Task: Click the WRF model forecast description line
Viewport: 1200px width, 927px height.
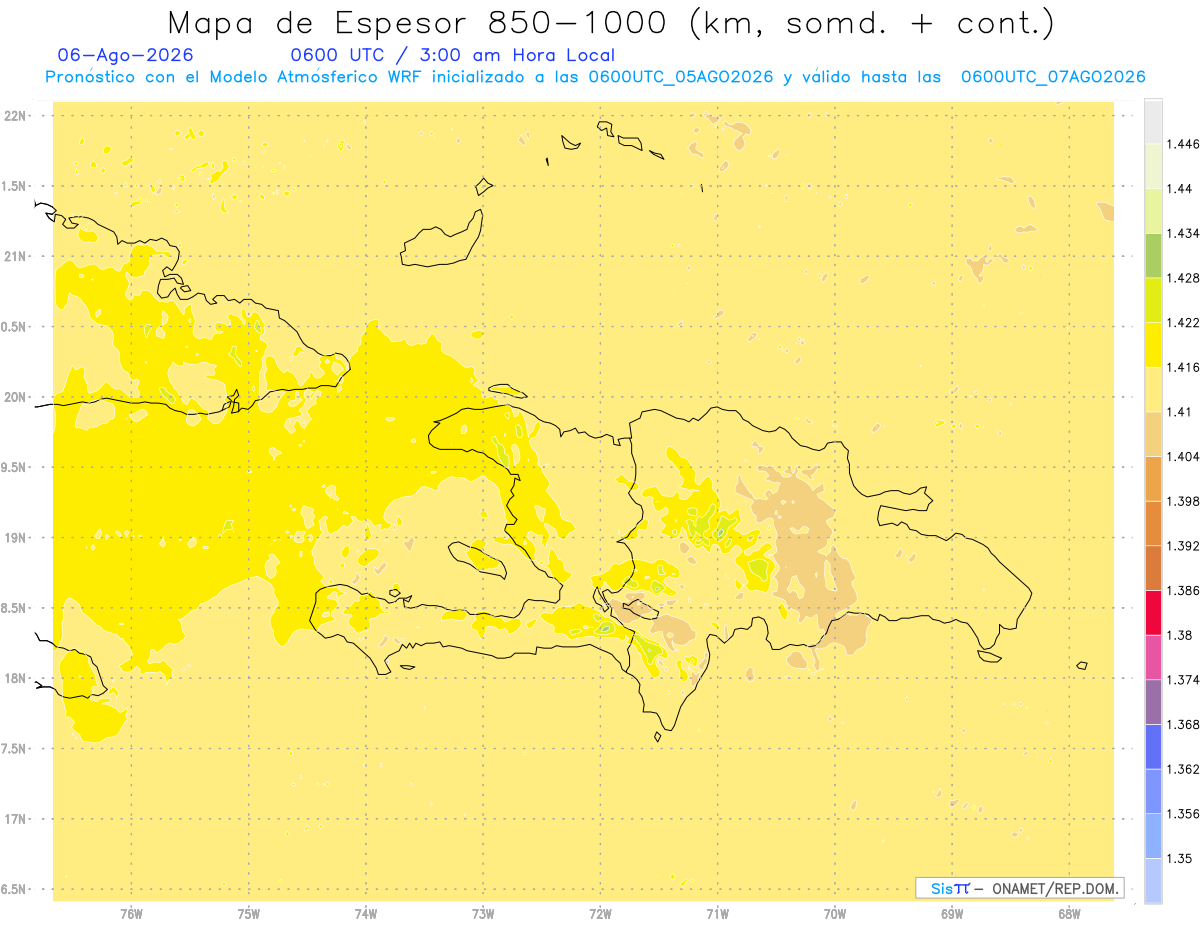Action: point(595,77)
